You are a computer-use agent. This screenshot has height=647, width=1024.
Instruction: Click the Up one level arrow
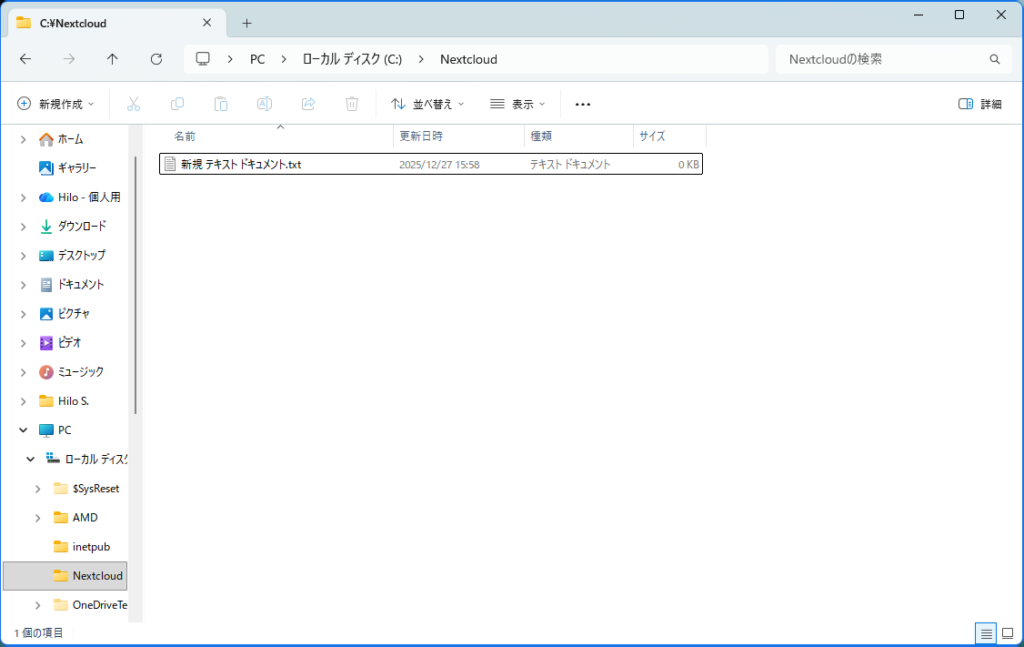tap(112, 59)
